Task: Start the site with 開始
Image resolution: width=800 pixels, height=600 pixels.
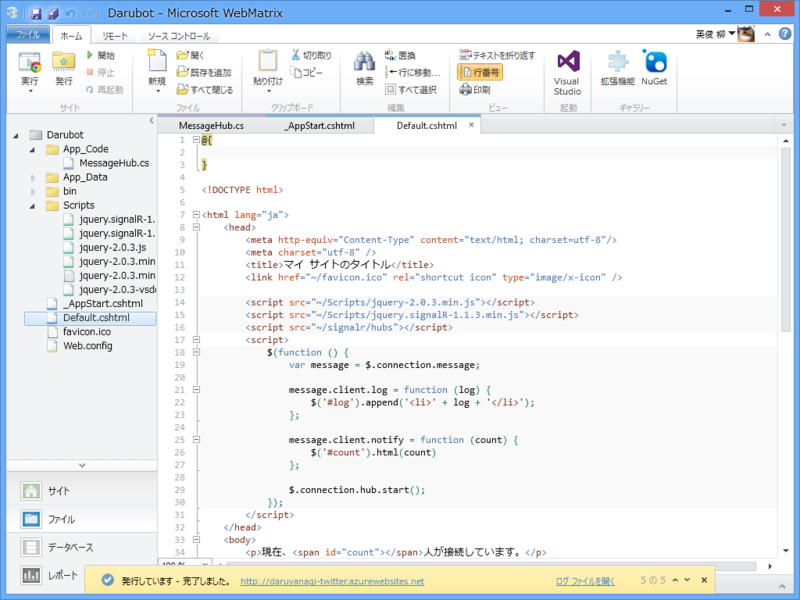Action: pyautogui.click(x=101, y=55)
